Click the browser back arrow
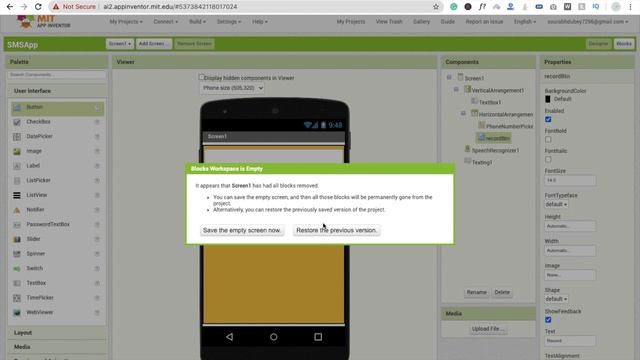The width and height of the screenshot is (640, 360). point(10,7)
